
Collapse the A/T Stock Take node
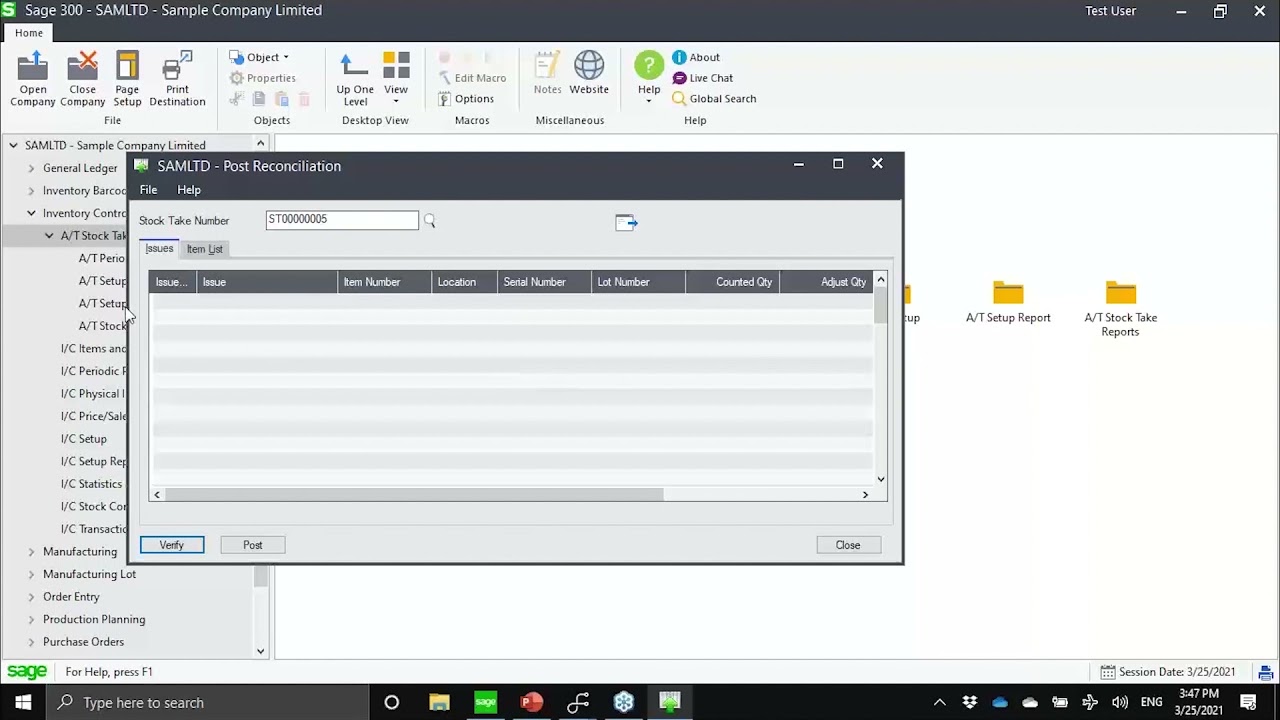coord(49,236)
